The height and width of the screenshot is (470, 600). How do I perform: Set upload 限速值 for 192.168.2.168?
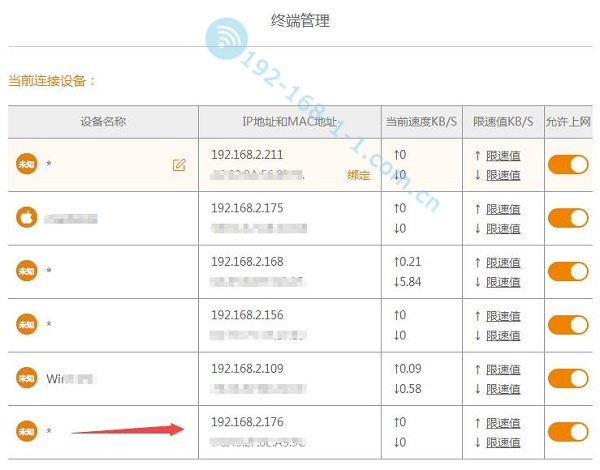tap(503, 263)
